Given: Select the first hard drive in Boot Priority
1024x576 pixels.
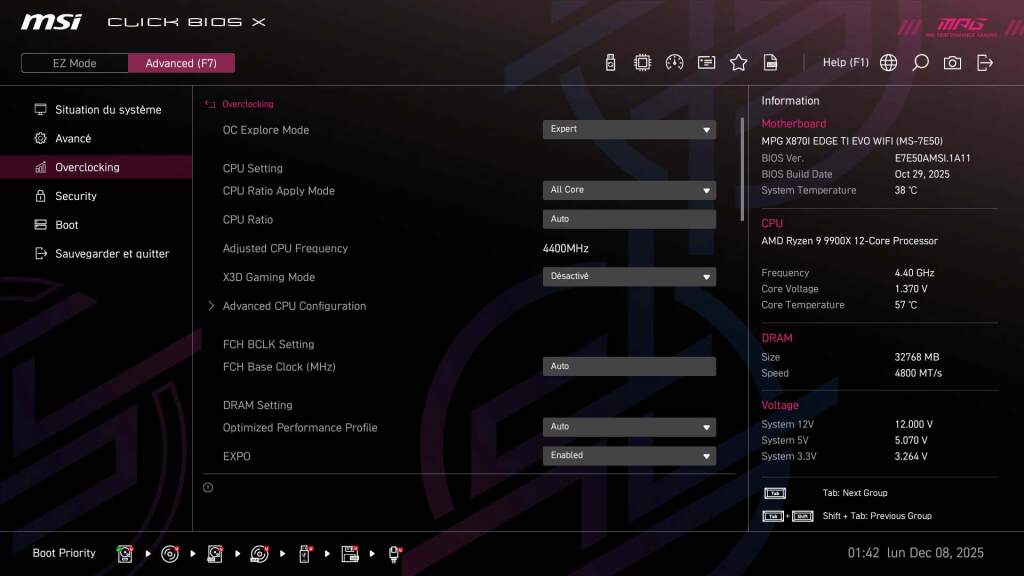Looking at the screenshot, I should (x=124, y=553).
